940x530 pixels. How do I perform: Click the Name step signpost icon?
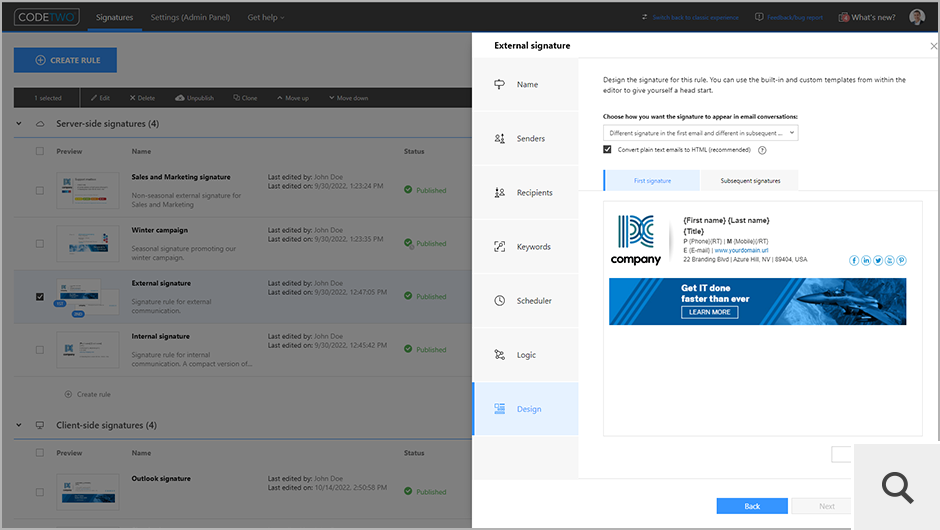(x=499, y=85)
